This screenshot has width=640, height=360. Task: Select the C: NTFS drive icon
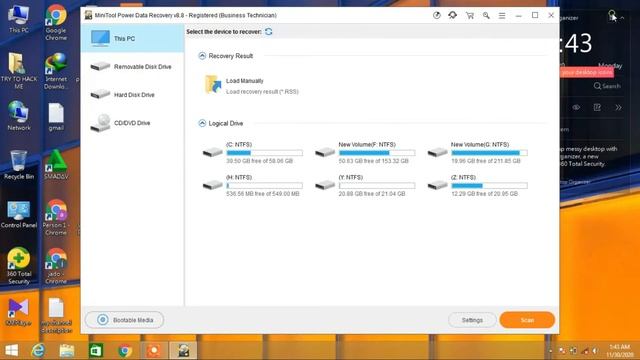click(213, 152)
